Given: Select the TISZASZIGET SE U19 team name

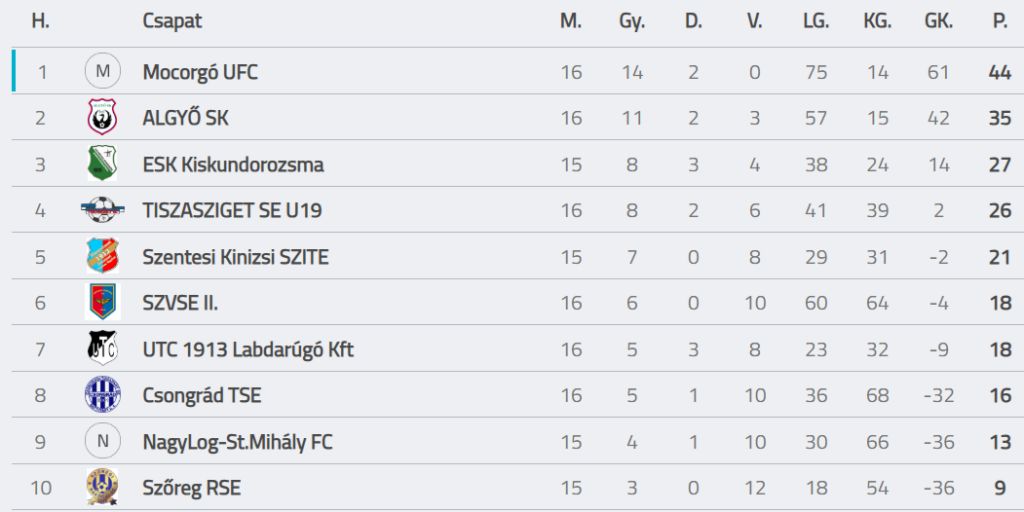Looking at the screenshot, I should [232, 211].
